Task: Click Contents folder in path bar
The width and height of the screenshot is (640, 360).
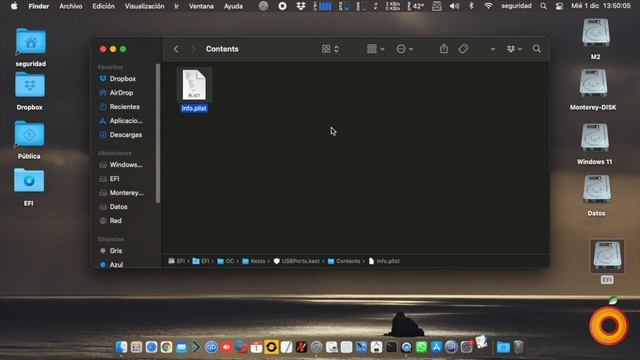Action: [344, 261]
